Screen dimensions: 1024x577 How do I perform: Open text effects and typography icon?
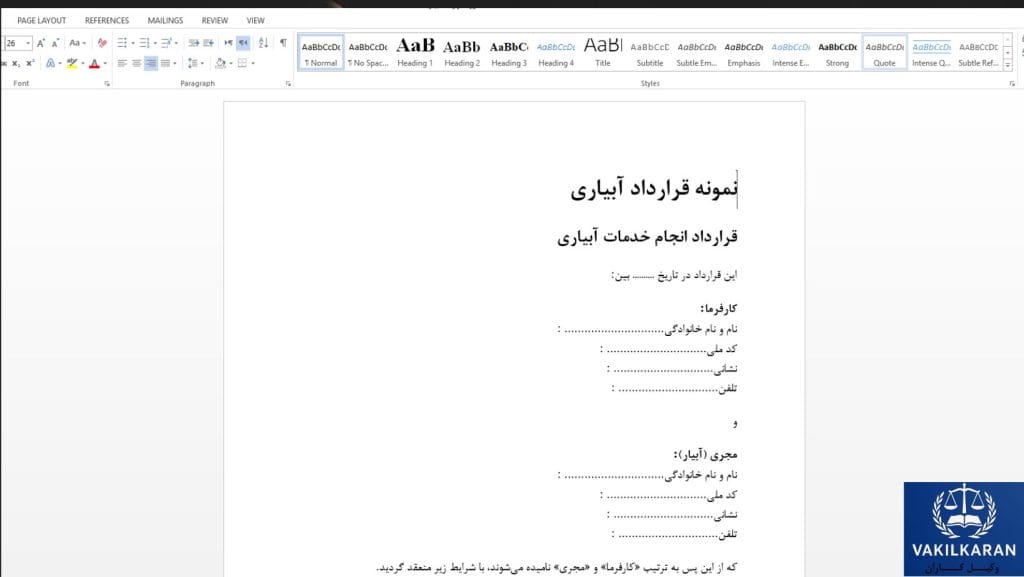pos(50,63)
